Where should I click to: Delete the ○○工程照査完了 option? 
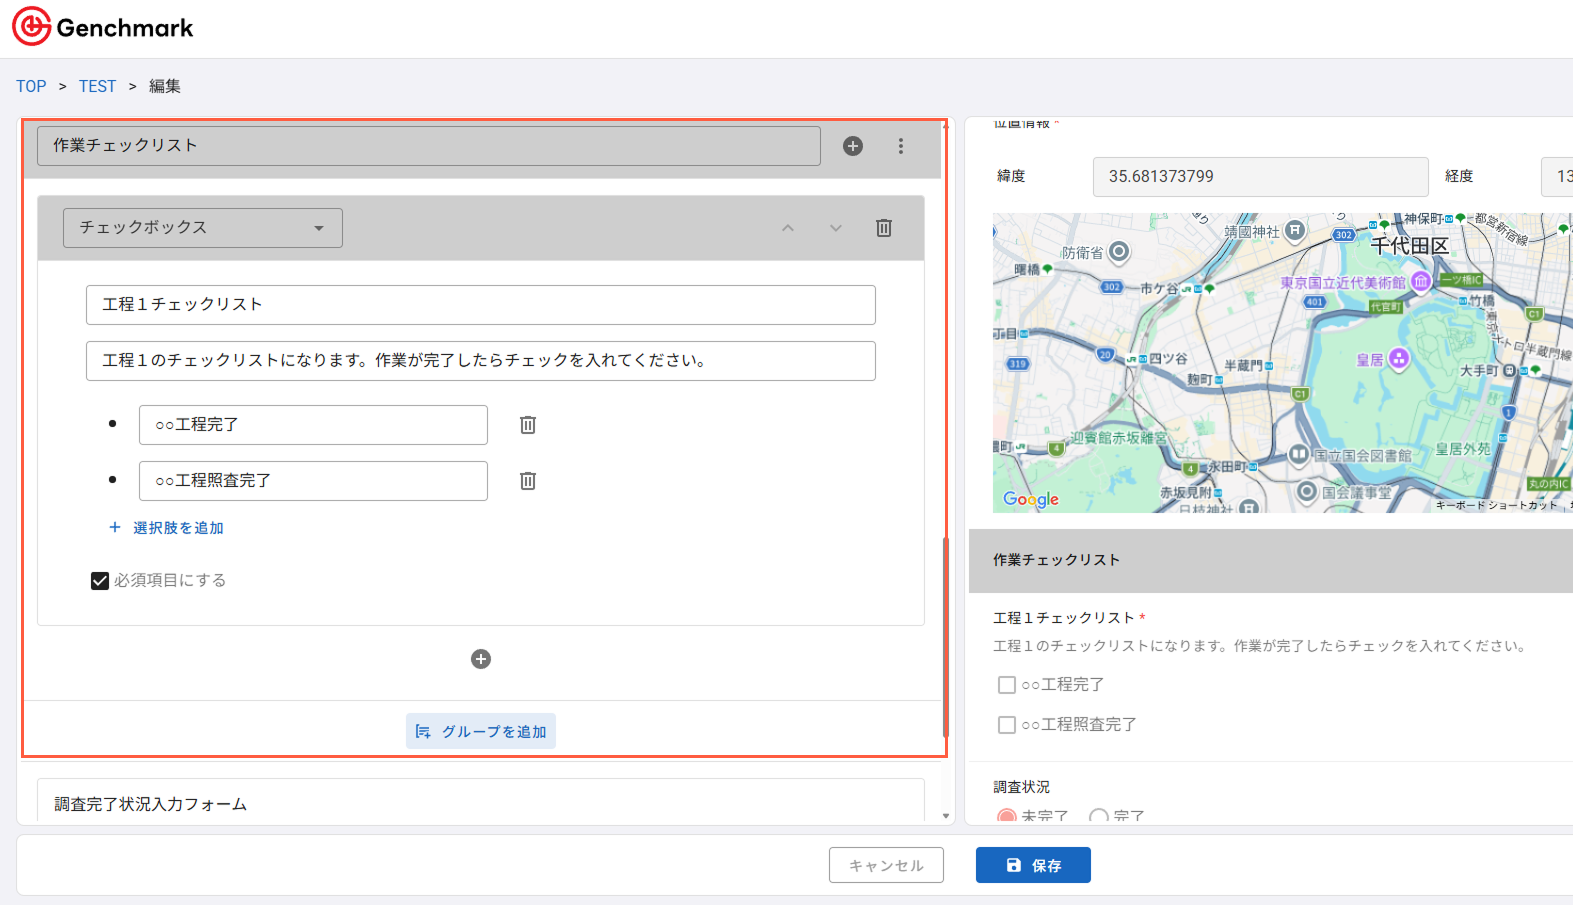(528, 481)
